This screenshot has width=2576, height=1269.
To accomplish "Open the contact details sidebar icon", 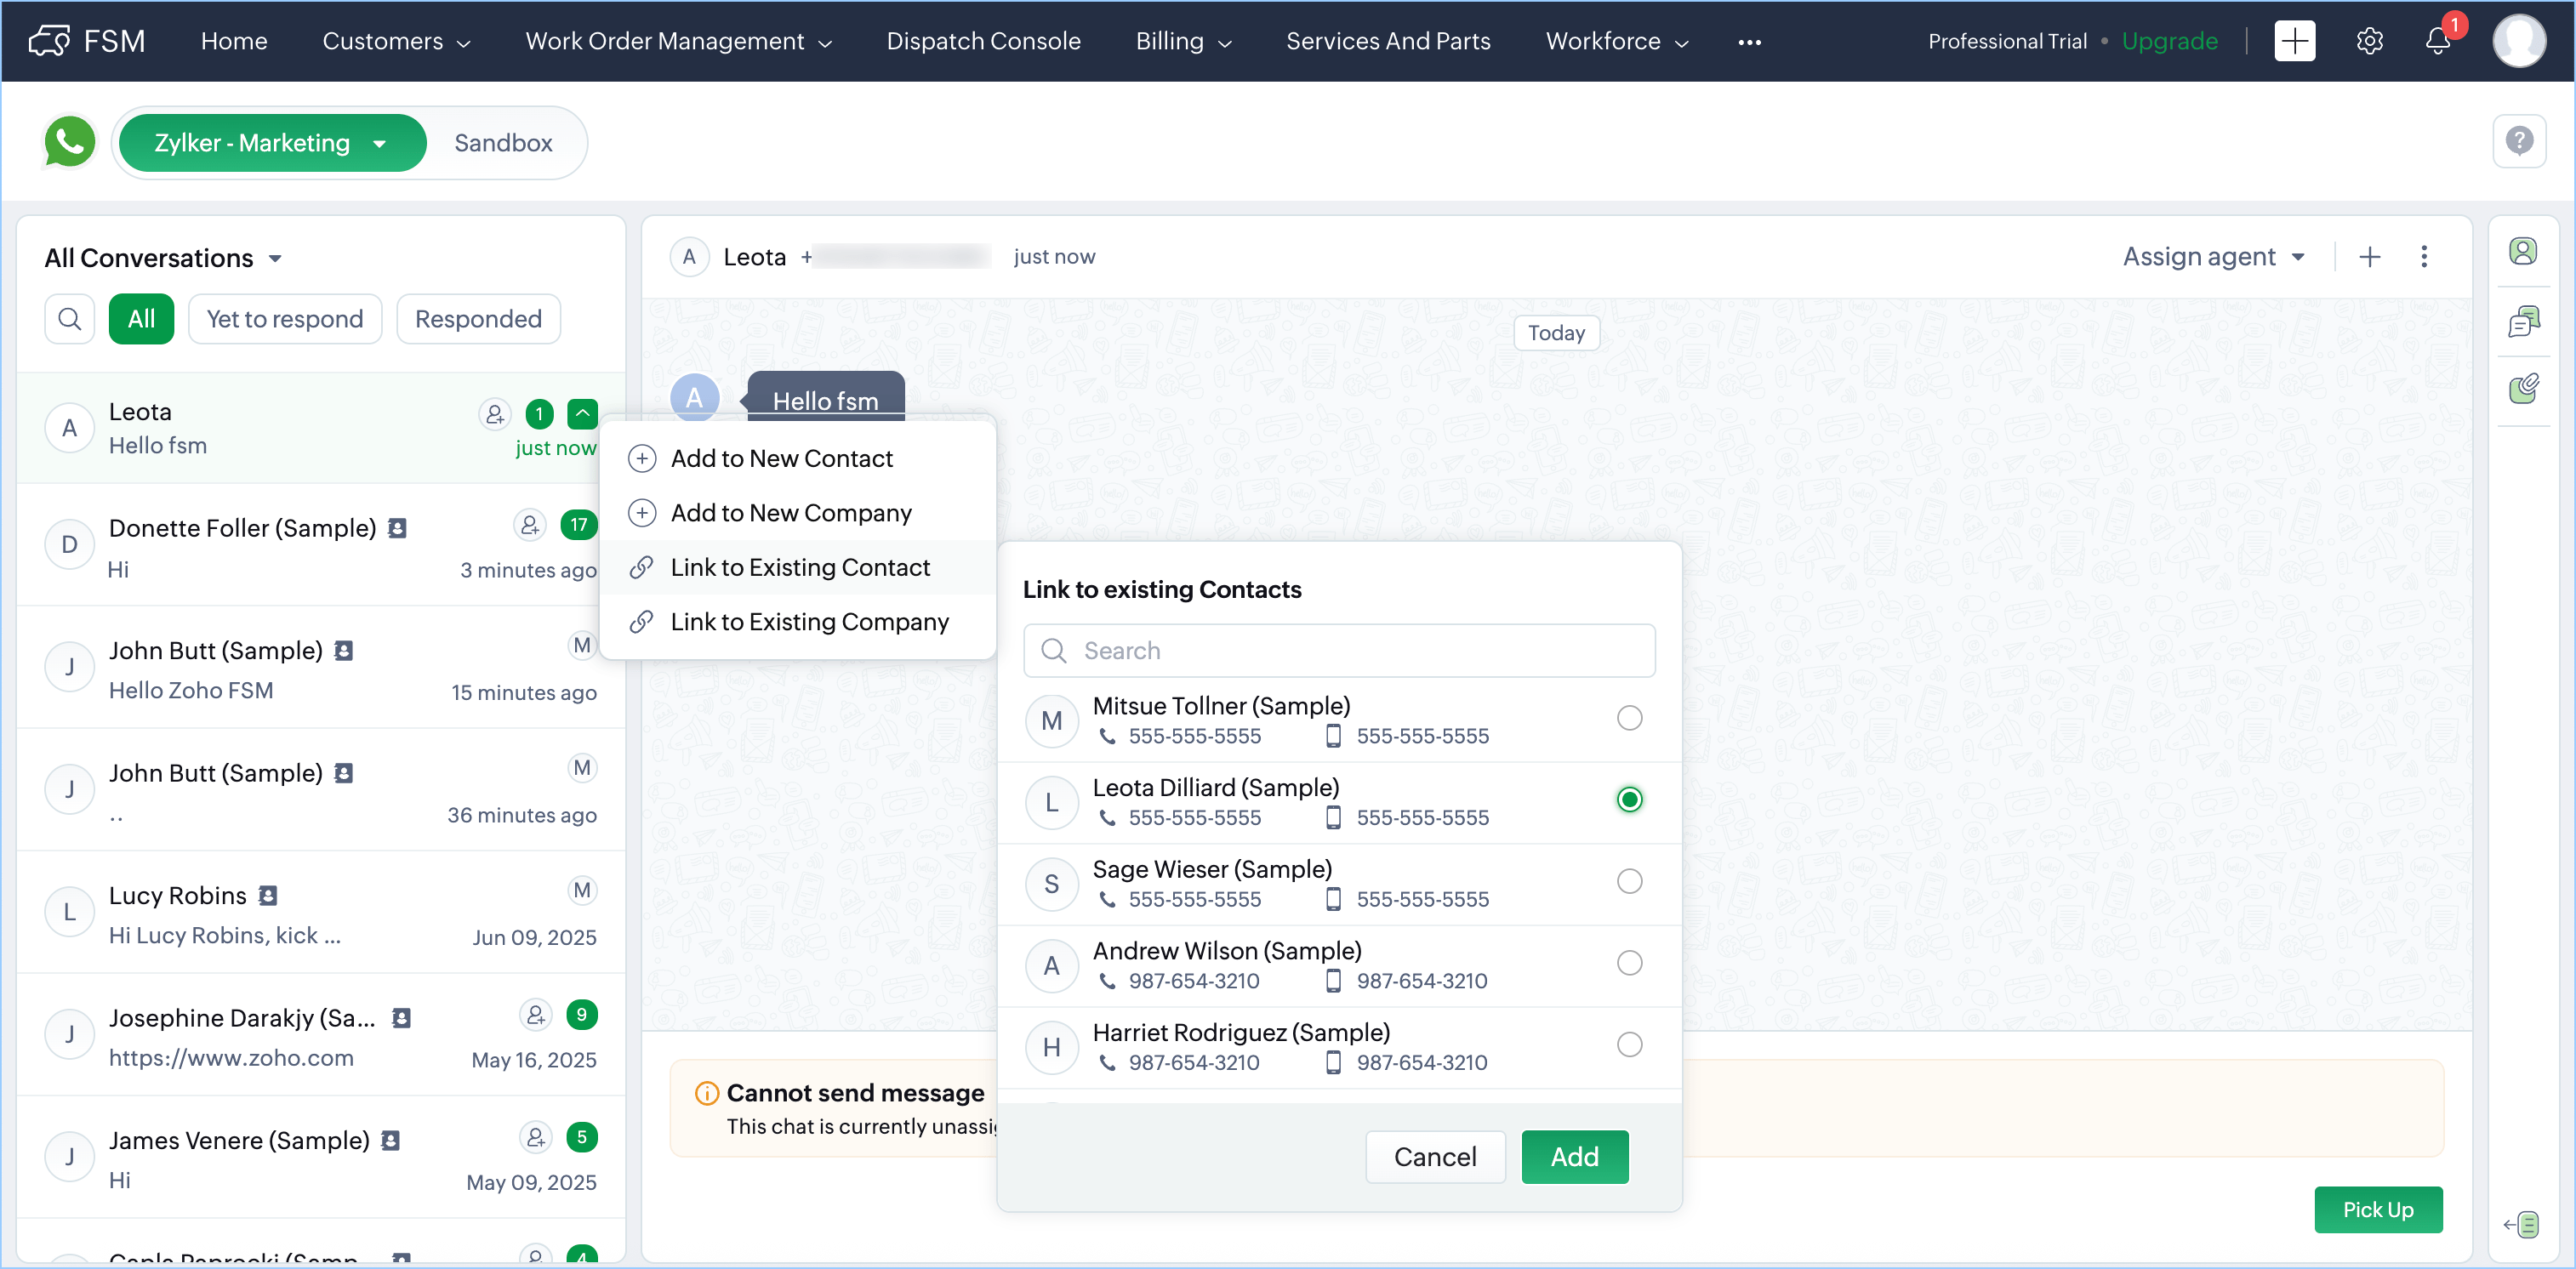I will (2522, 251).
